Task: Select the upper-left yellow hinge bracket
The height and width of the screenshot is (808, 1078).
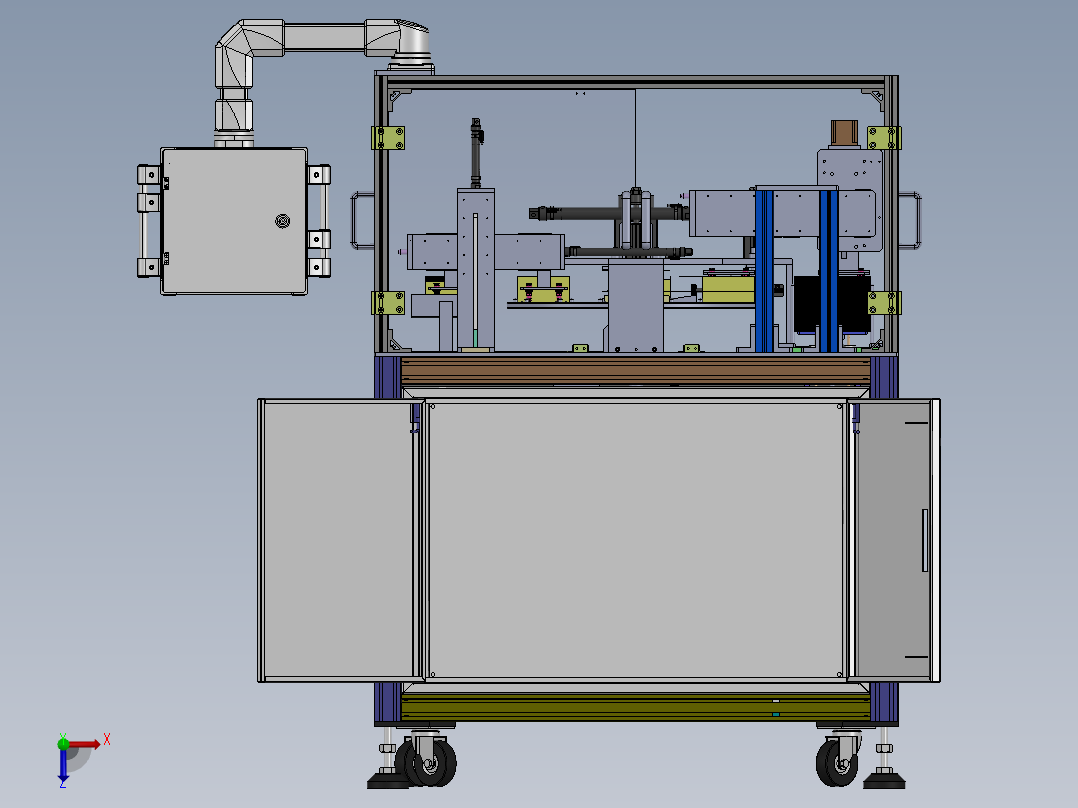Action: (388, 138)
